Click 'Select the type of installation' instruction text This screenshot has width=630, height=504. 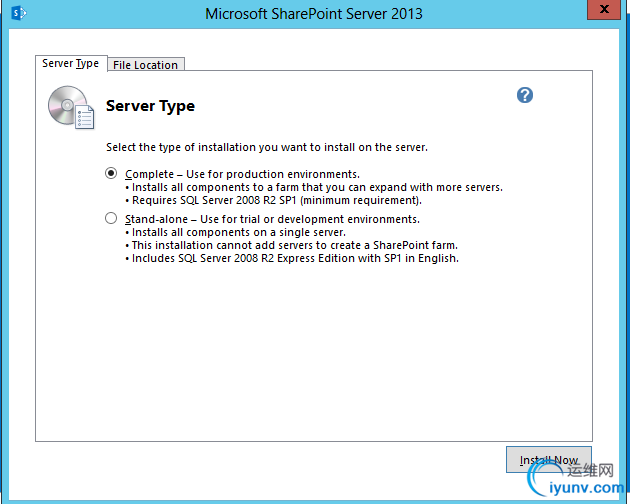click(267, 148)
